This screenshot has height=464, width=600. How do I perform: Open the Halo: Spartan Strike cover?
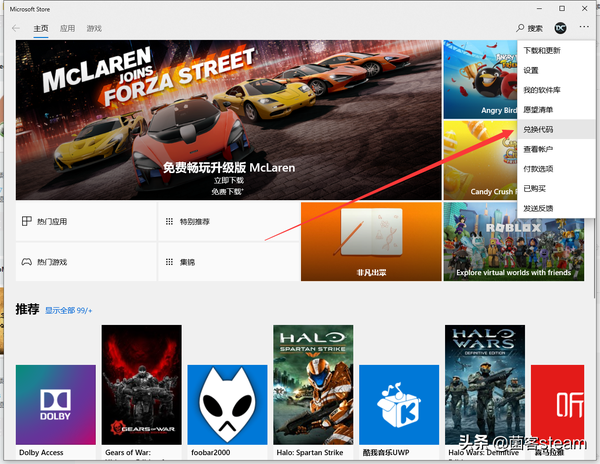click(x=313, y=384)
